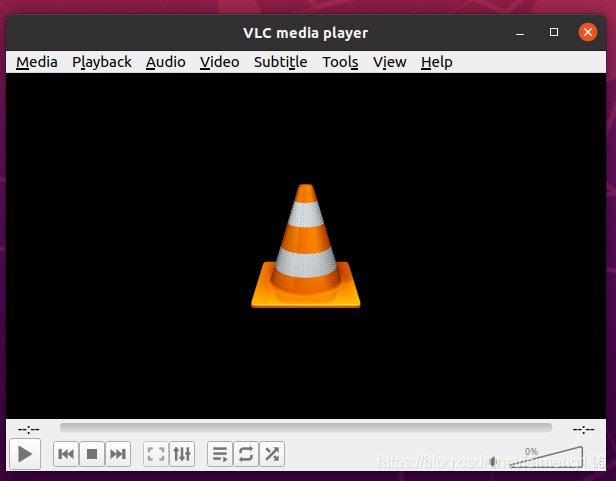This screenshot has height=481, width=616.
Task: Open the View menu
Action: pyautogui.click(x=389, y=62)
